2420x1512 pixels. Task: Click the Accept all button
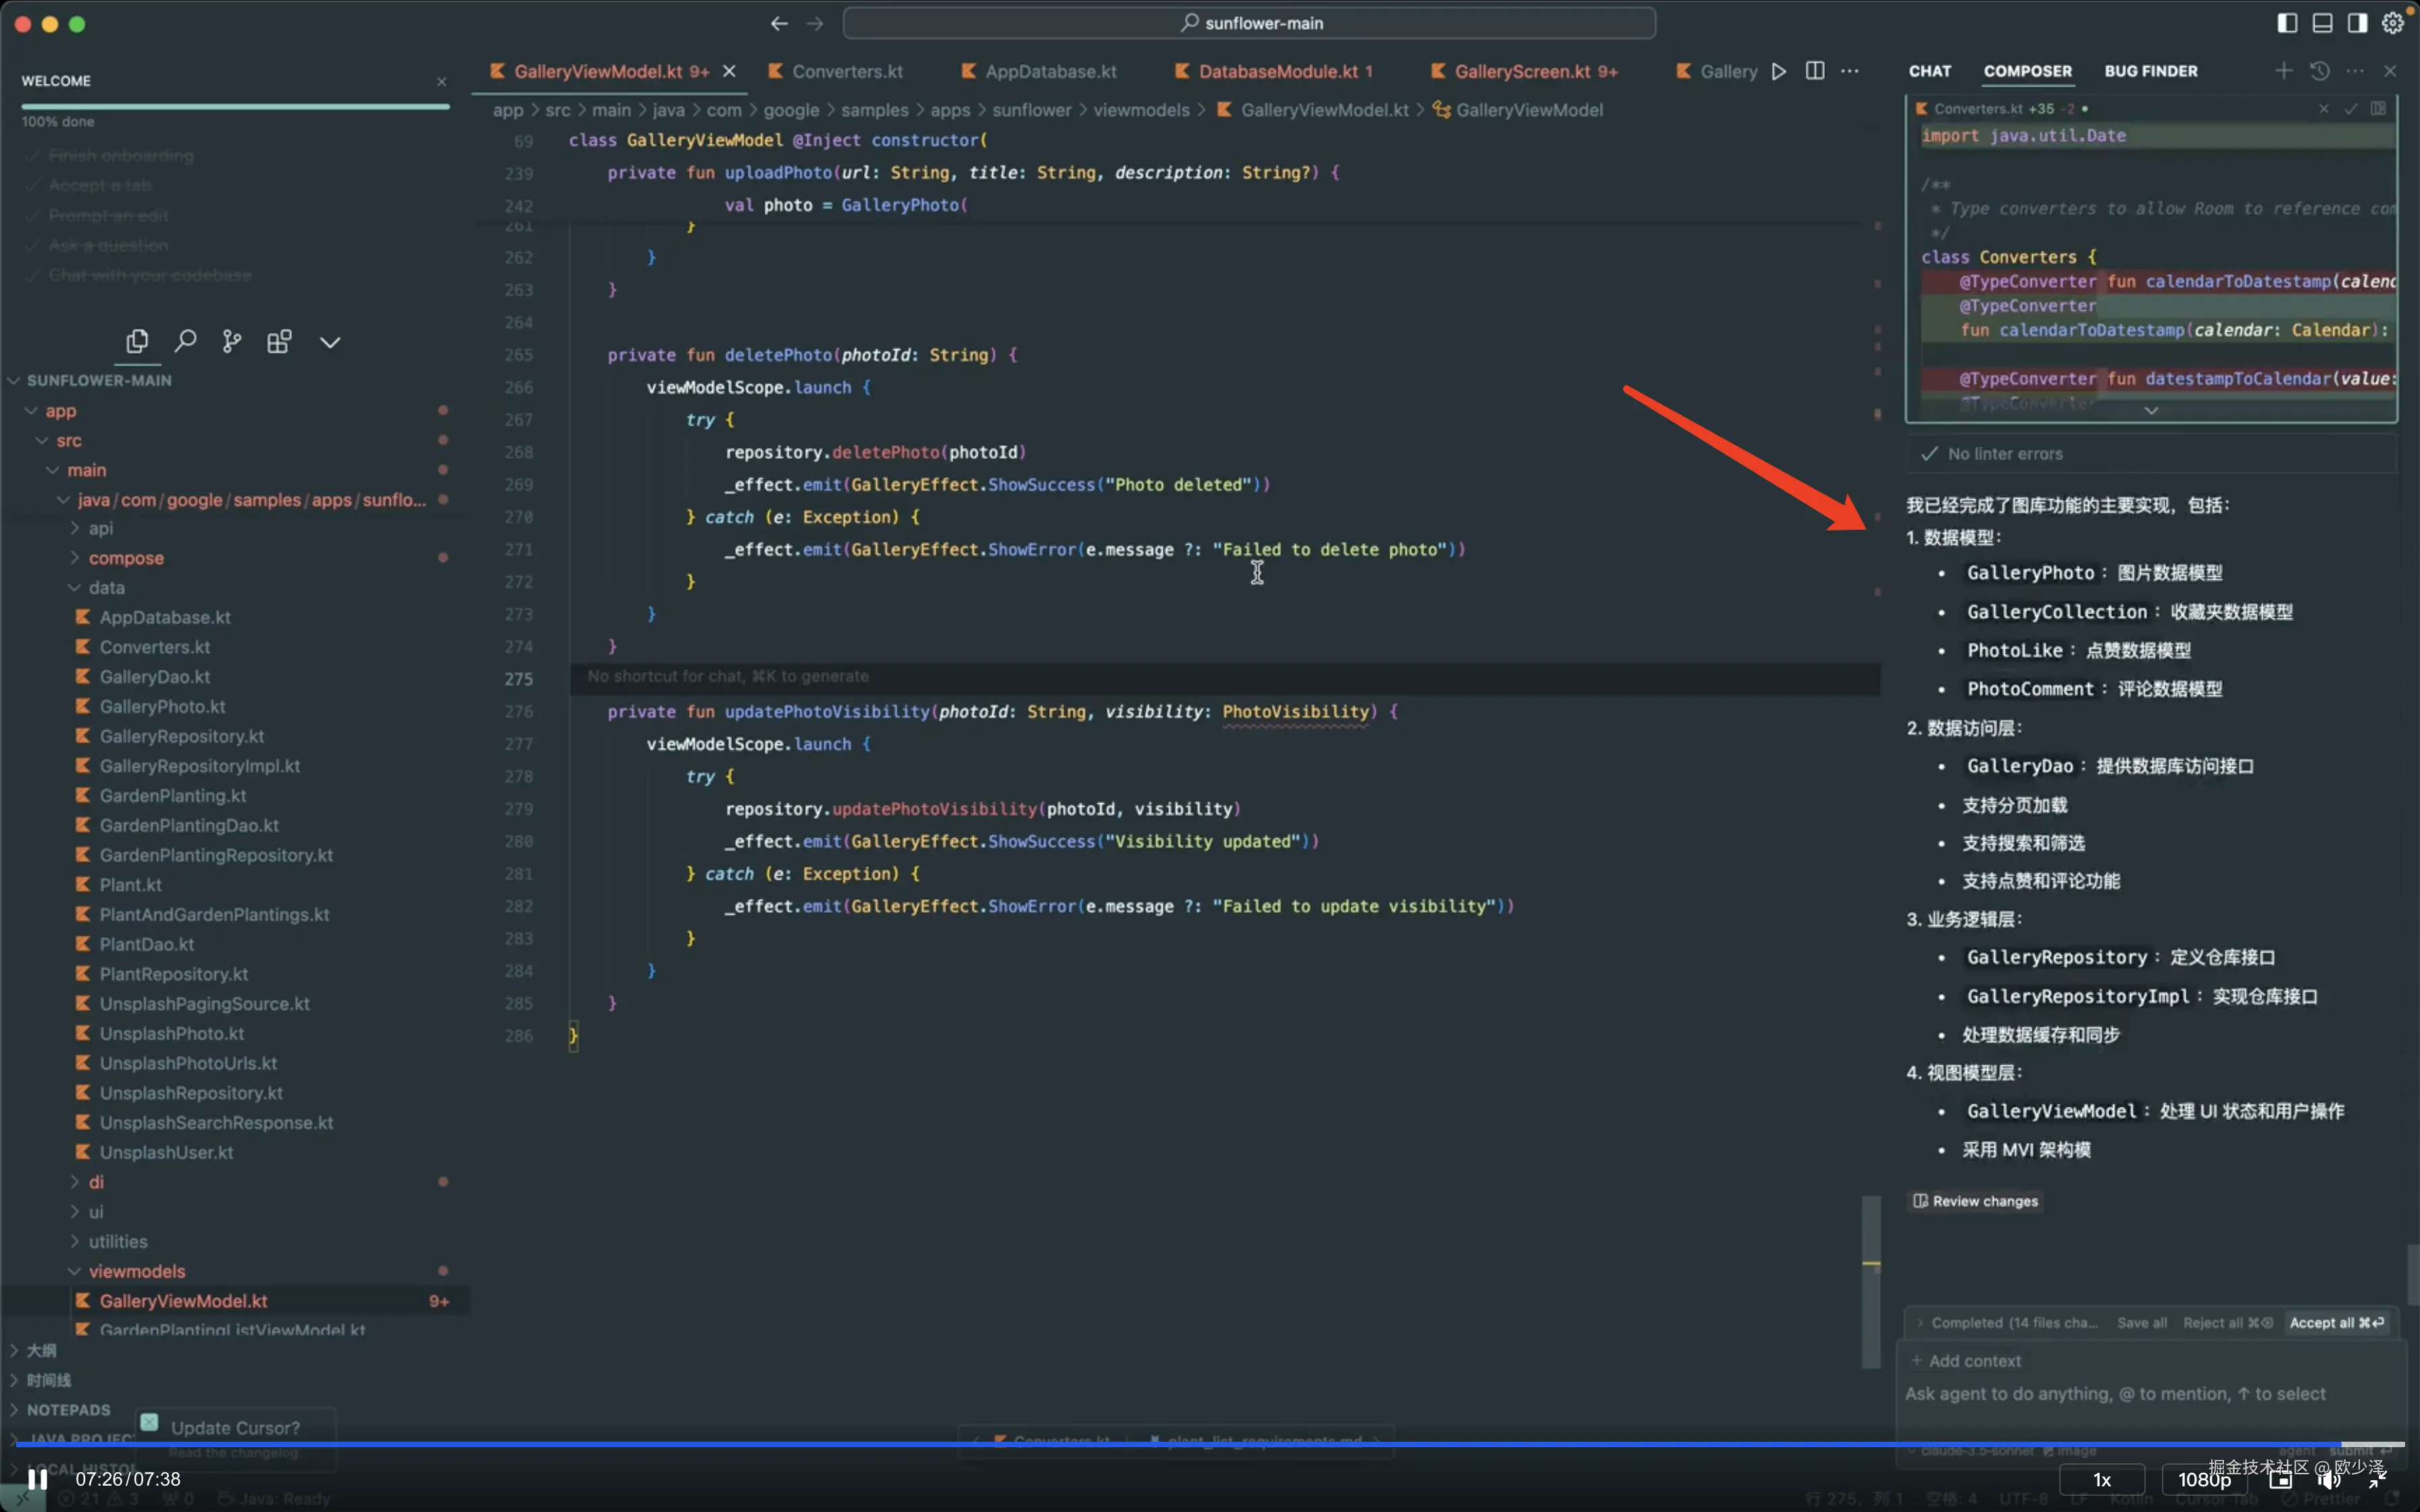[2336, 1322]
